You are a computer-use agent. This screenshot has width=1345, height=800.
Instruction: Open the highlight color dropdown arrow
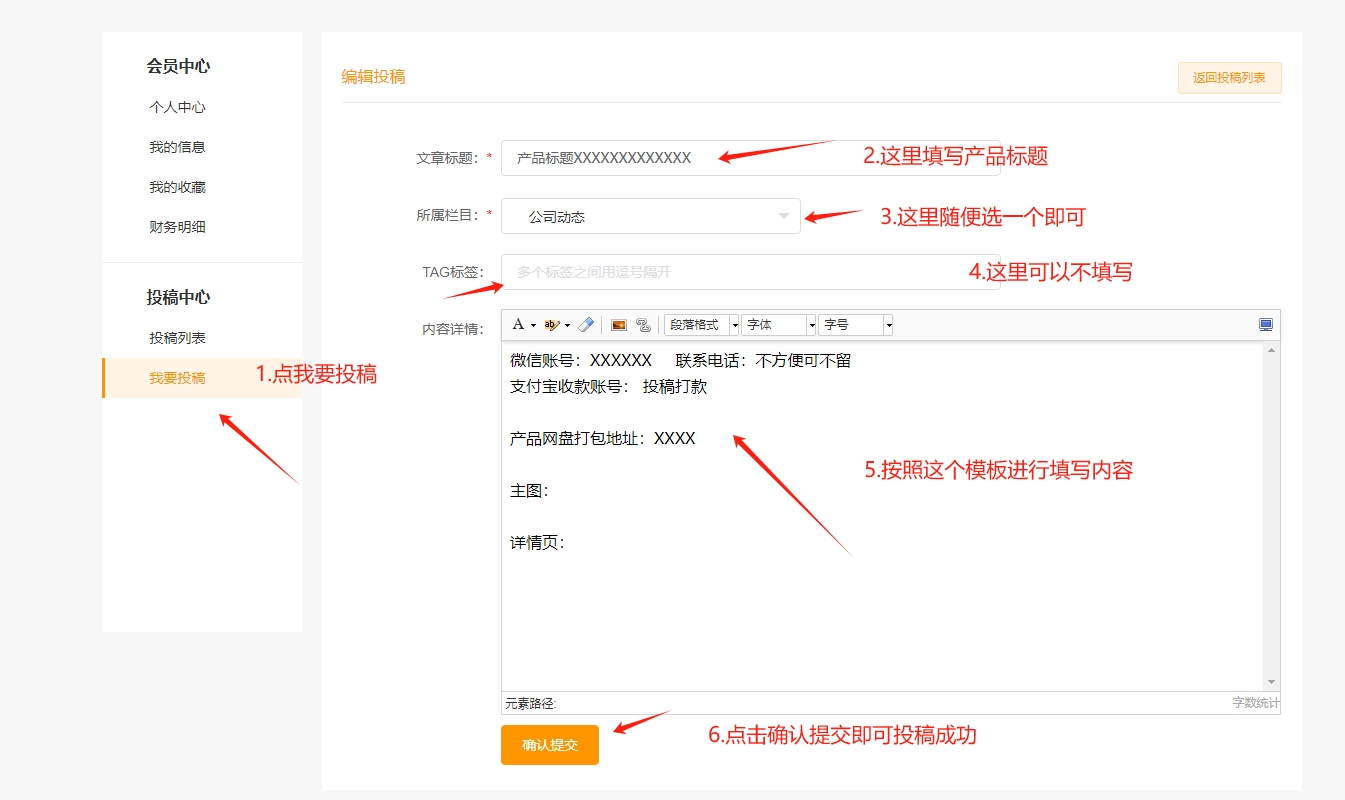566,324
